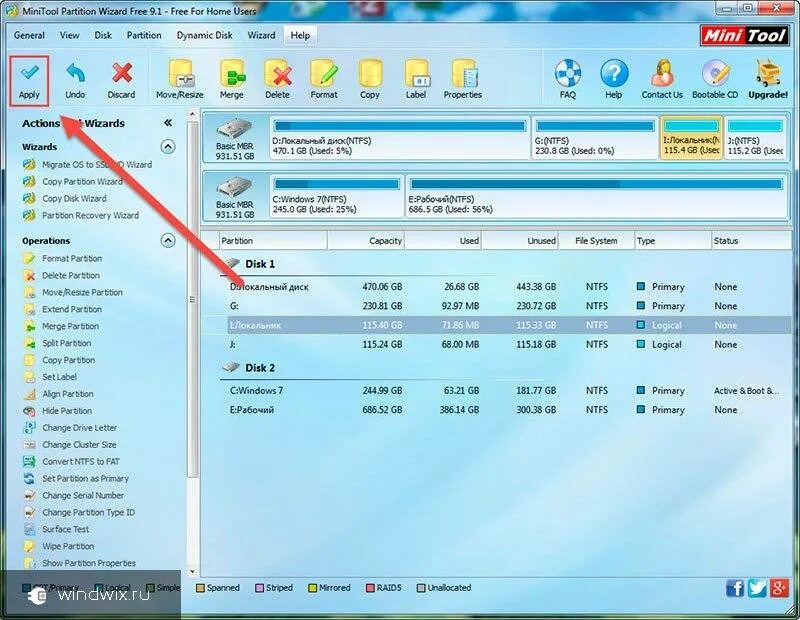Select the Merge toolbar icon

tap(232, 80)
